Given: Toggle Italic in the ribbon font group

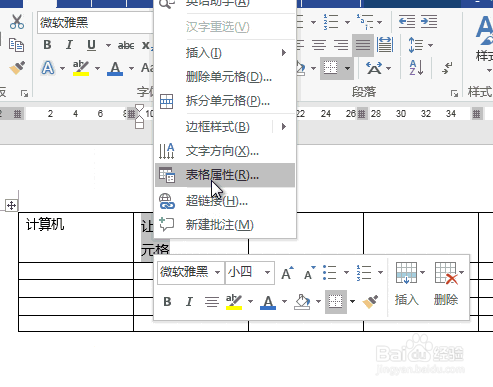Looking at the screenshot, I should pyautogui.click(x=69, y=45).
